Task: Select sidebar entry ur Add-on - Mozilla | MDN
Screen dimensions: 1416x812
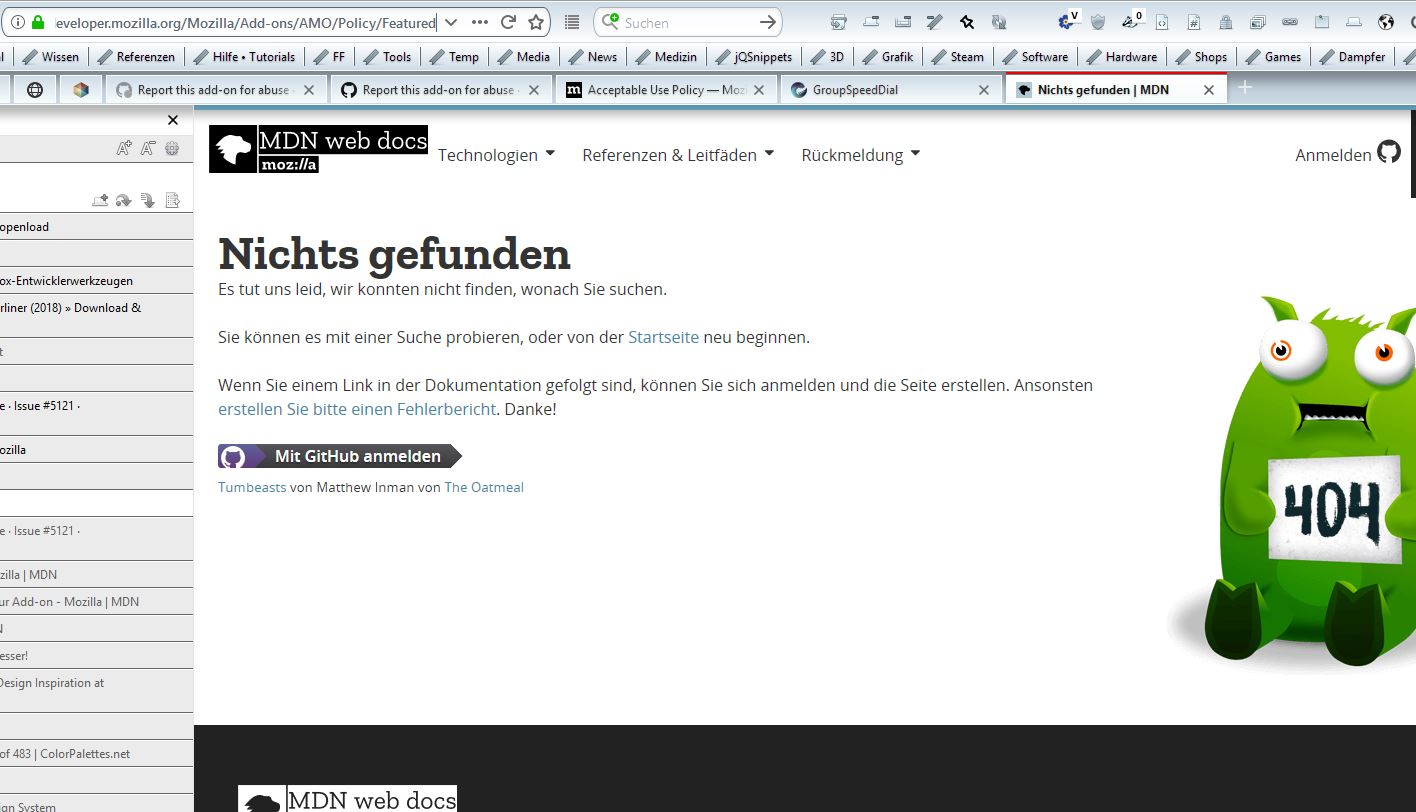Action: point(97,602)
